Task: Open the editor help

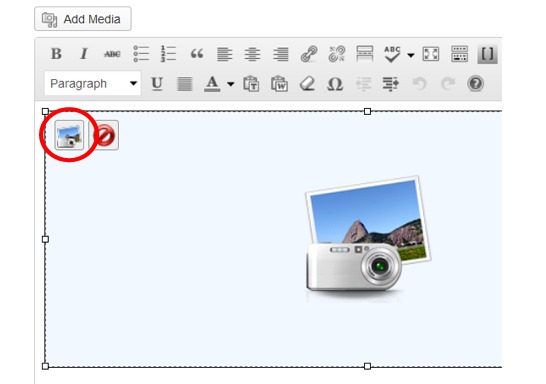Action: tap(475, 84)
